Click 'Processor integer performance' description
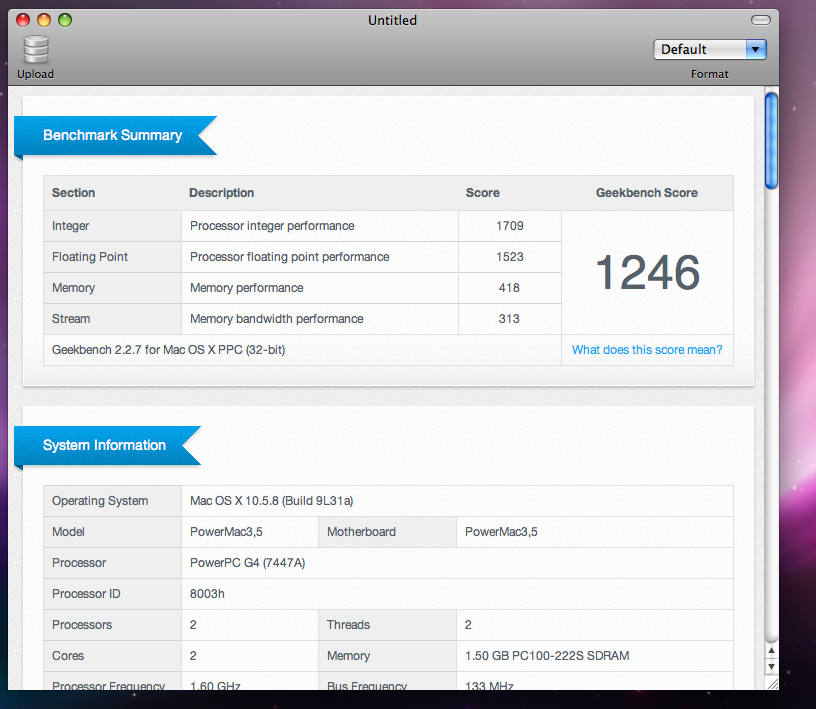 272,226
